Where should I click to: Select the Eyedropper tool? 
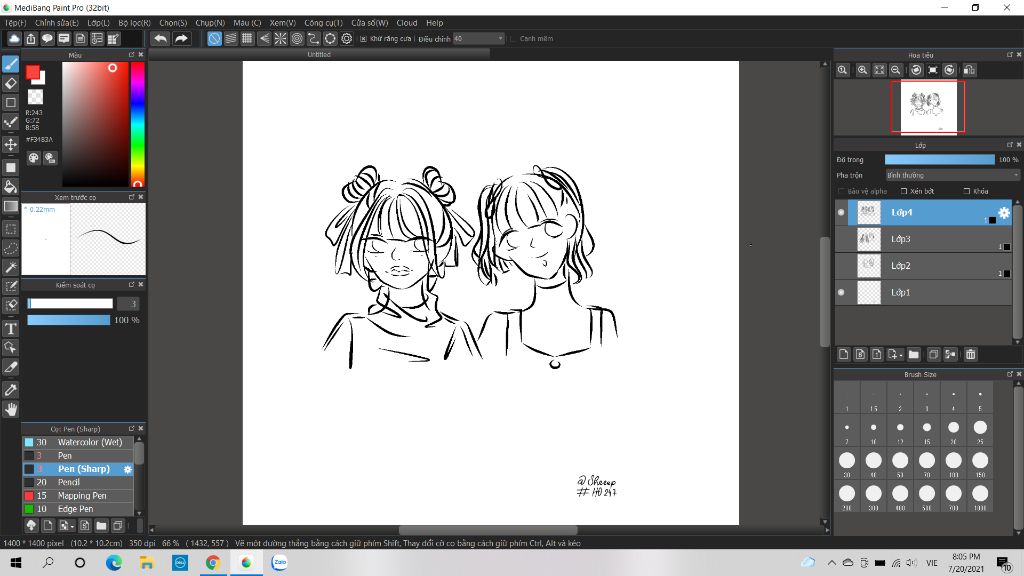click(10, 390)
